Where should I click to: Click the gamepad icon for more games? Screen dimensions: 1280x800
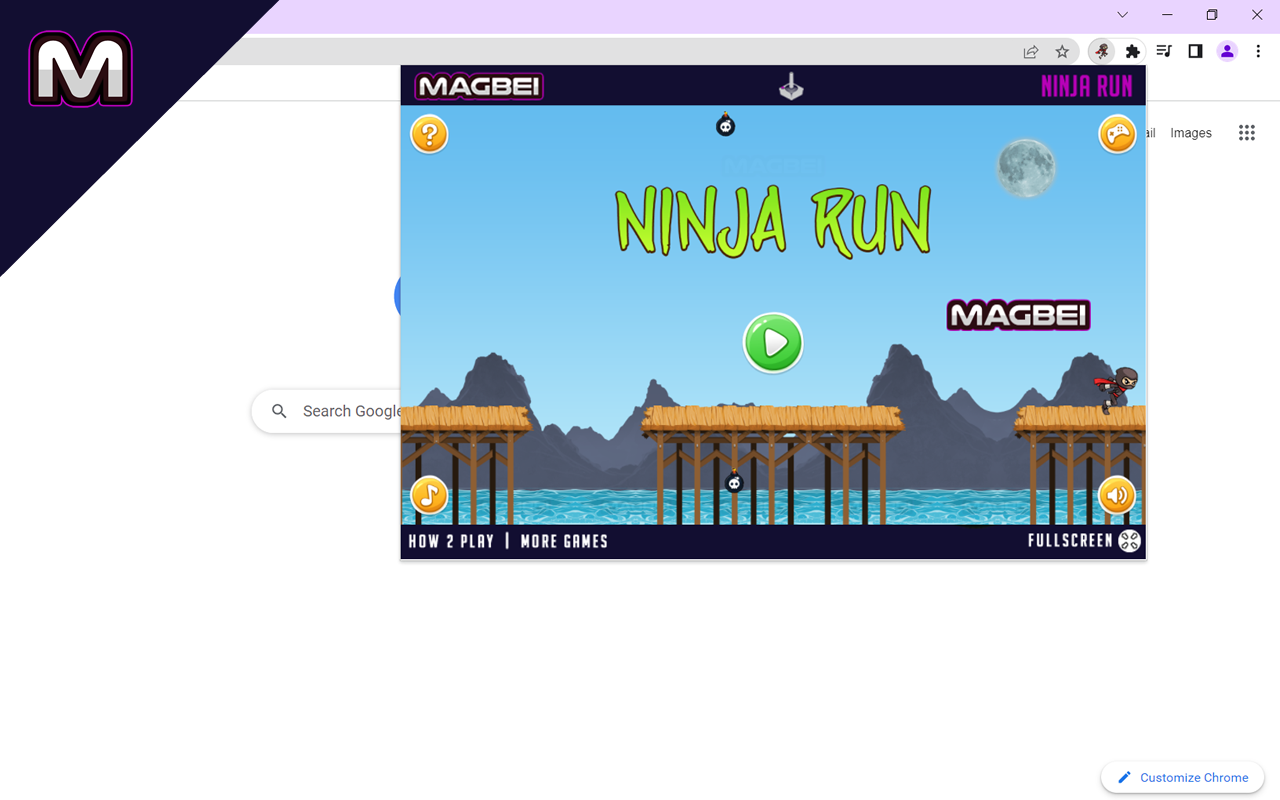pyautogui.click(x=1117, y=133)
